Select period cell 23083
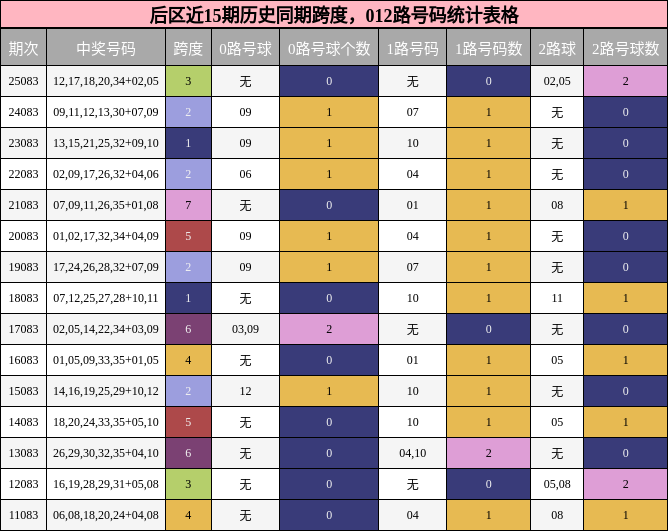The image size is (668, 531). 23,143
